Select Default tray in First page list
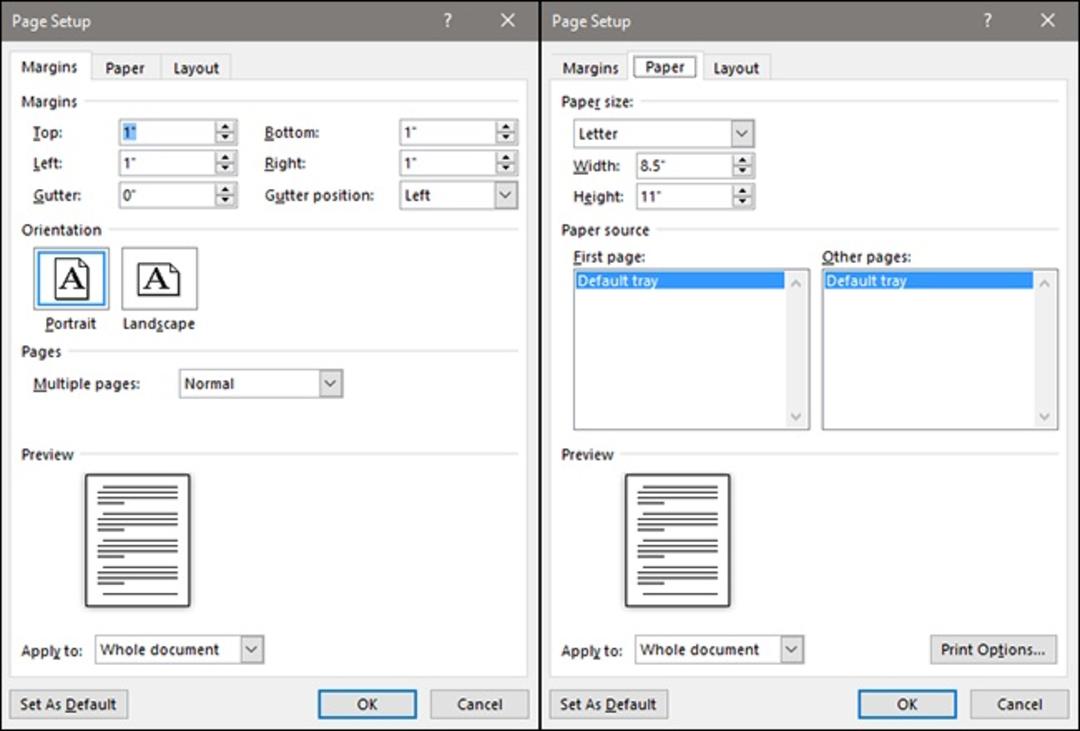Image resolution: width=1080 pixels, height=731 pixels. 679,280
